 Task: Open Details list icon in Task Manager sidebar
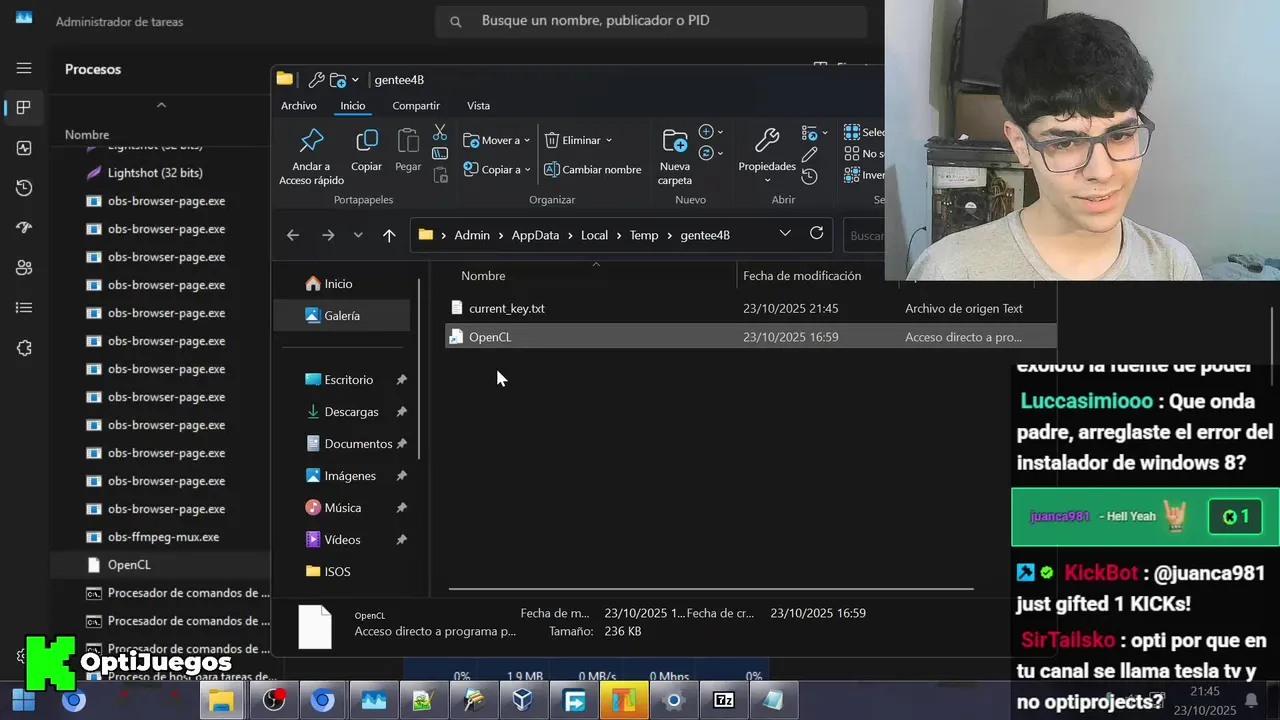tap(24, 308)
